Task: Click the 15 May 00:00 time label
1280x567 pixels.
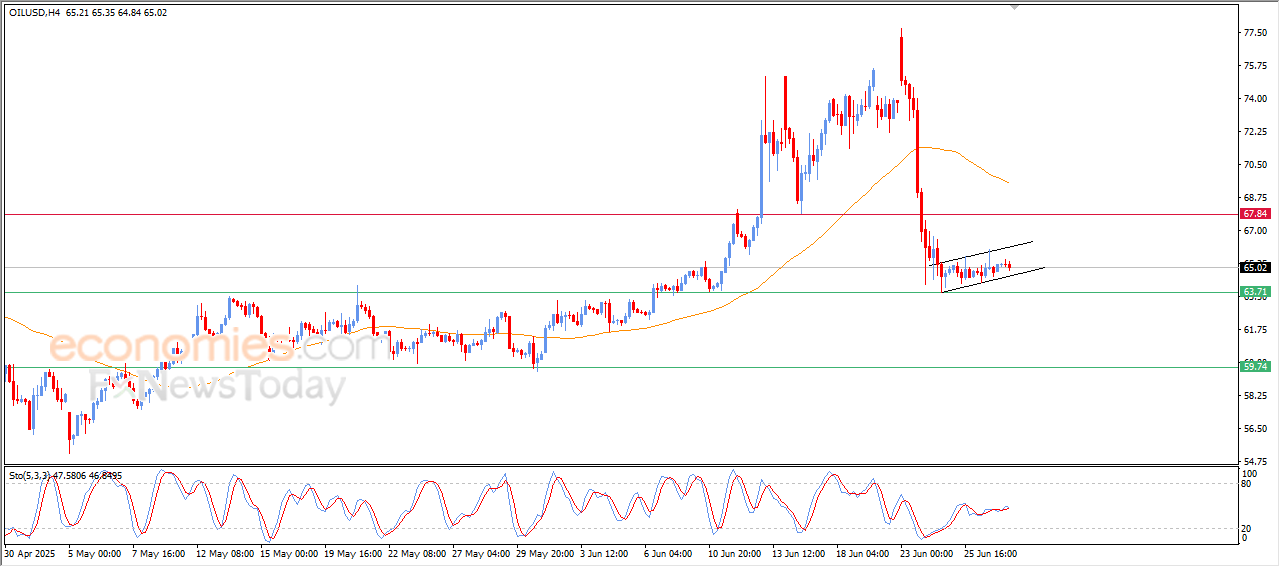Action: tap(290, 552)
